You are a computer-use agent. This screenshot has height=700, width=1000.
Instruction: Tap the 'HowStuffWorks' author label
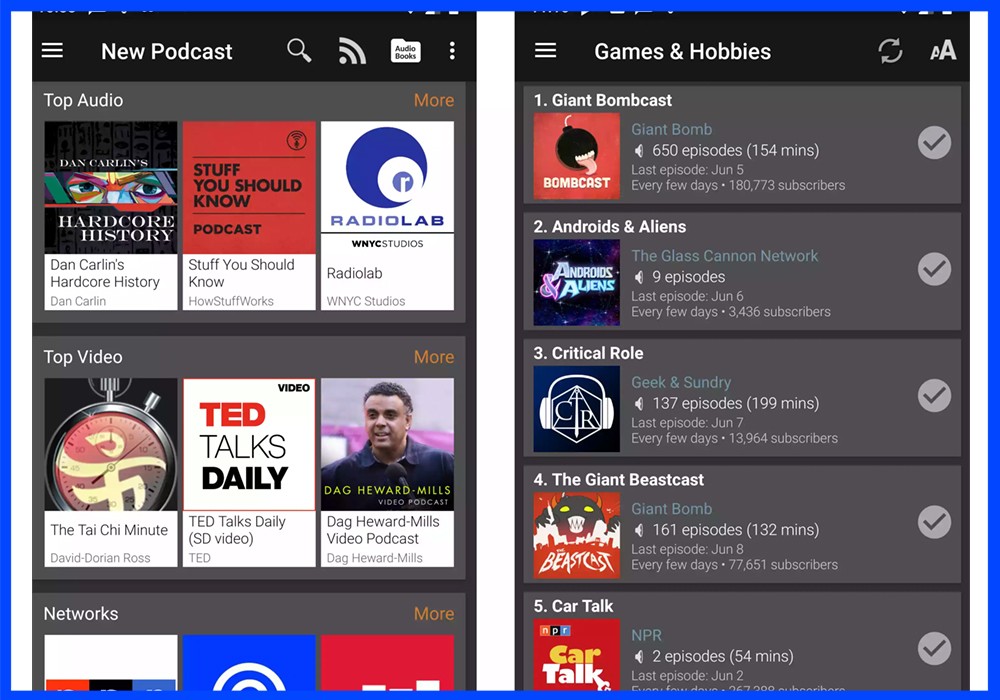[x=231, y=301]
